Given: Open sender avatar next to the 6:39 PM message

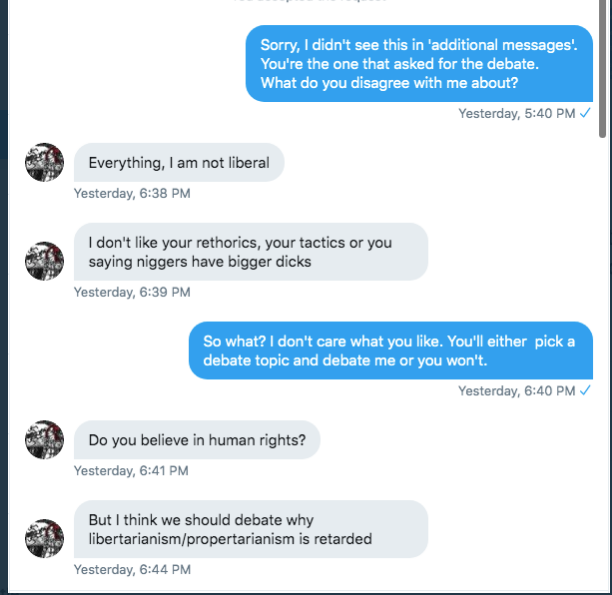Looking at the screenshot, I should point(44,261).
